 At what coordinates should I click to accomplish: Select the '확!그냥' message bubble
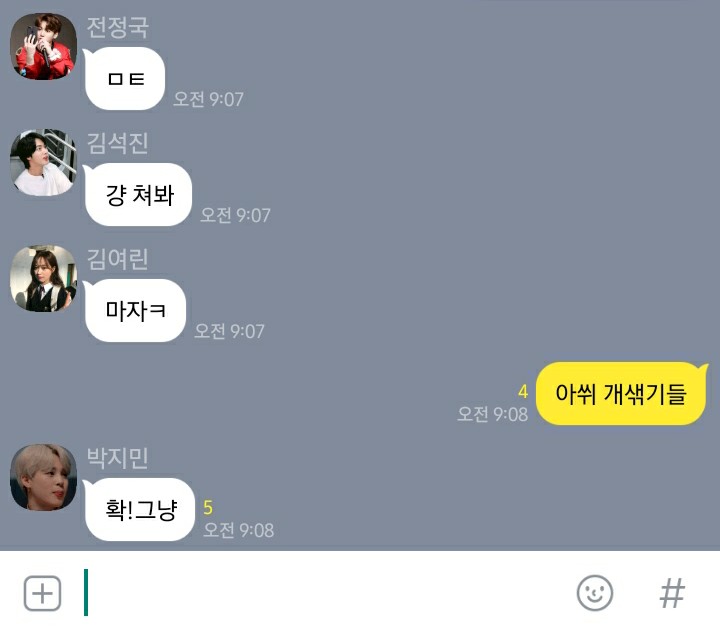point(139,510)
